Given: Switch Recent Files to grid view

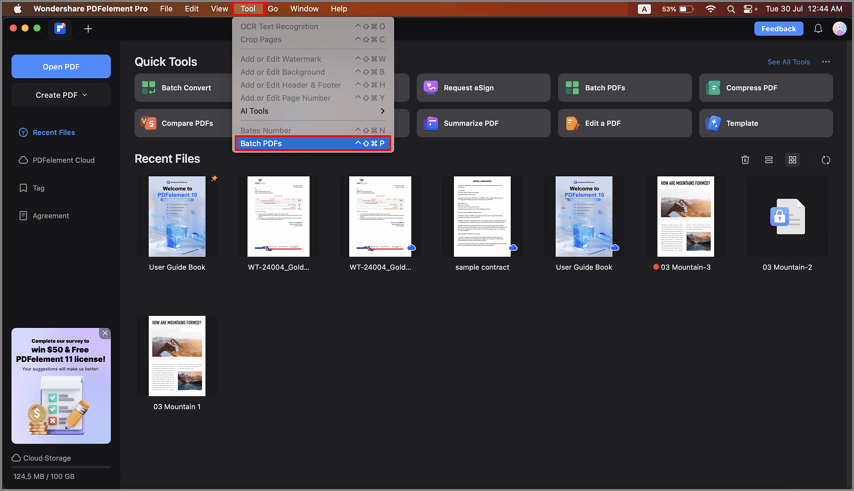Looking at the screenshot, I should coord(792,160).
